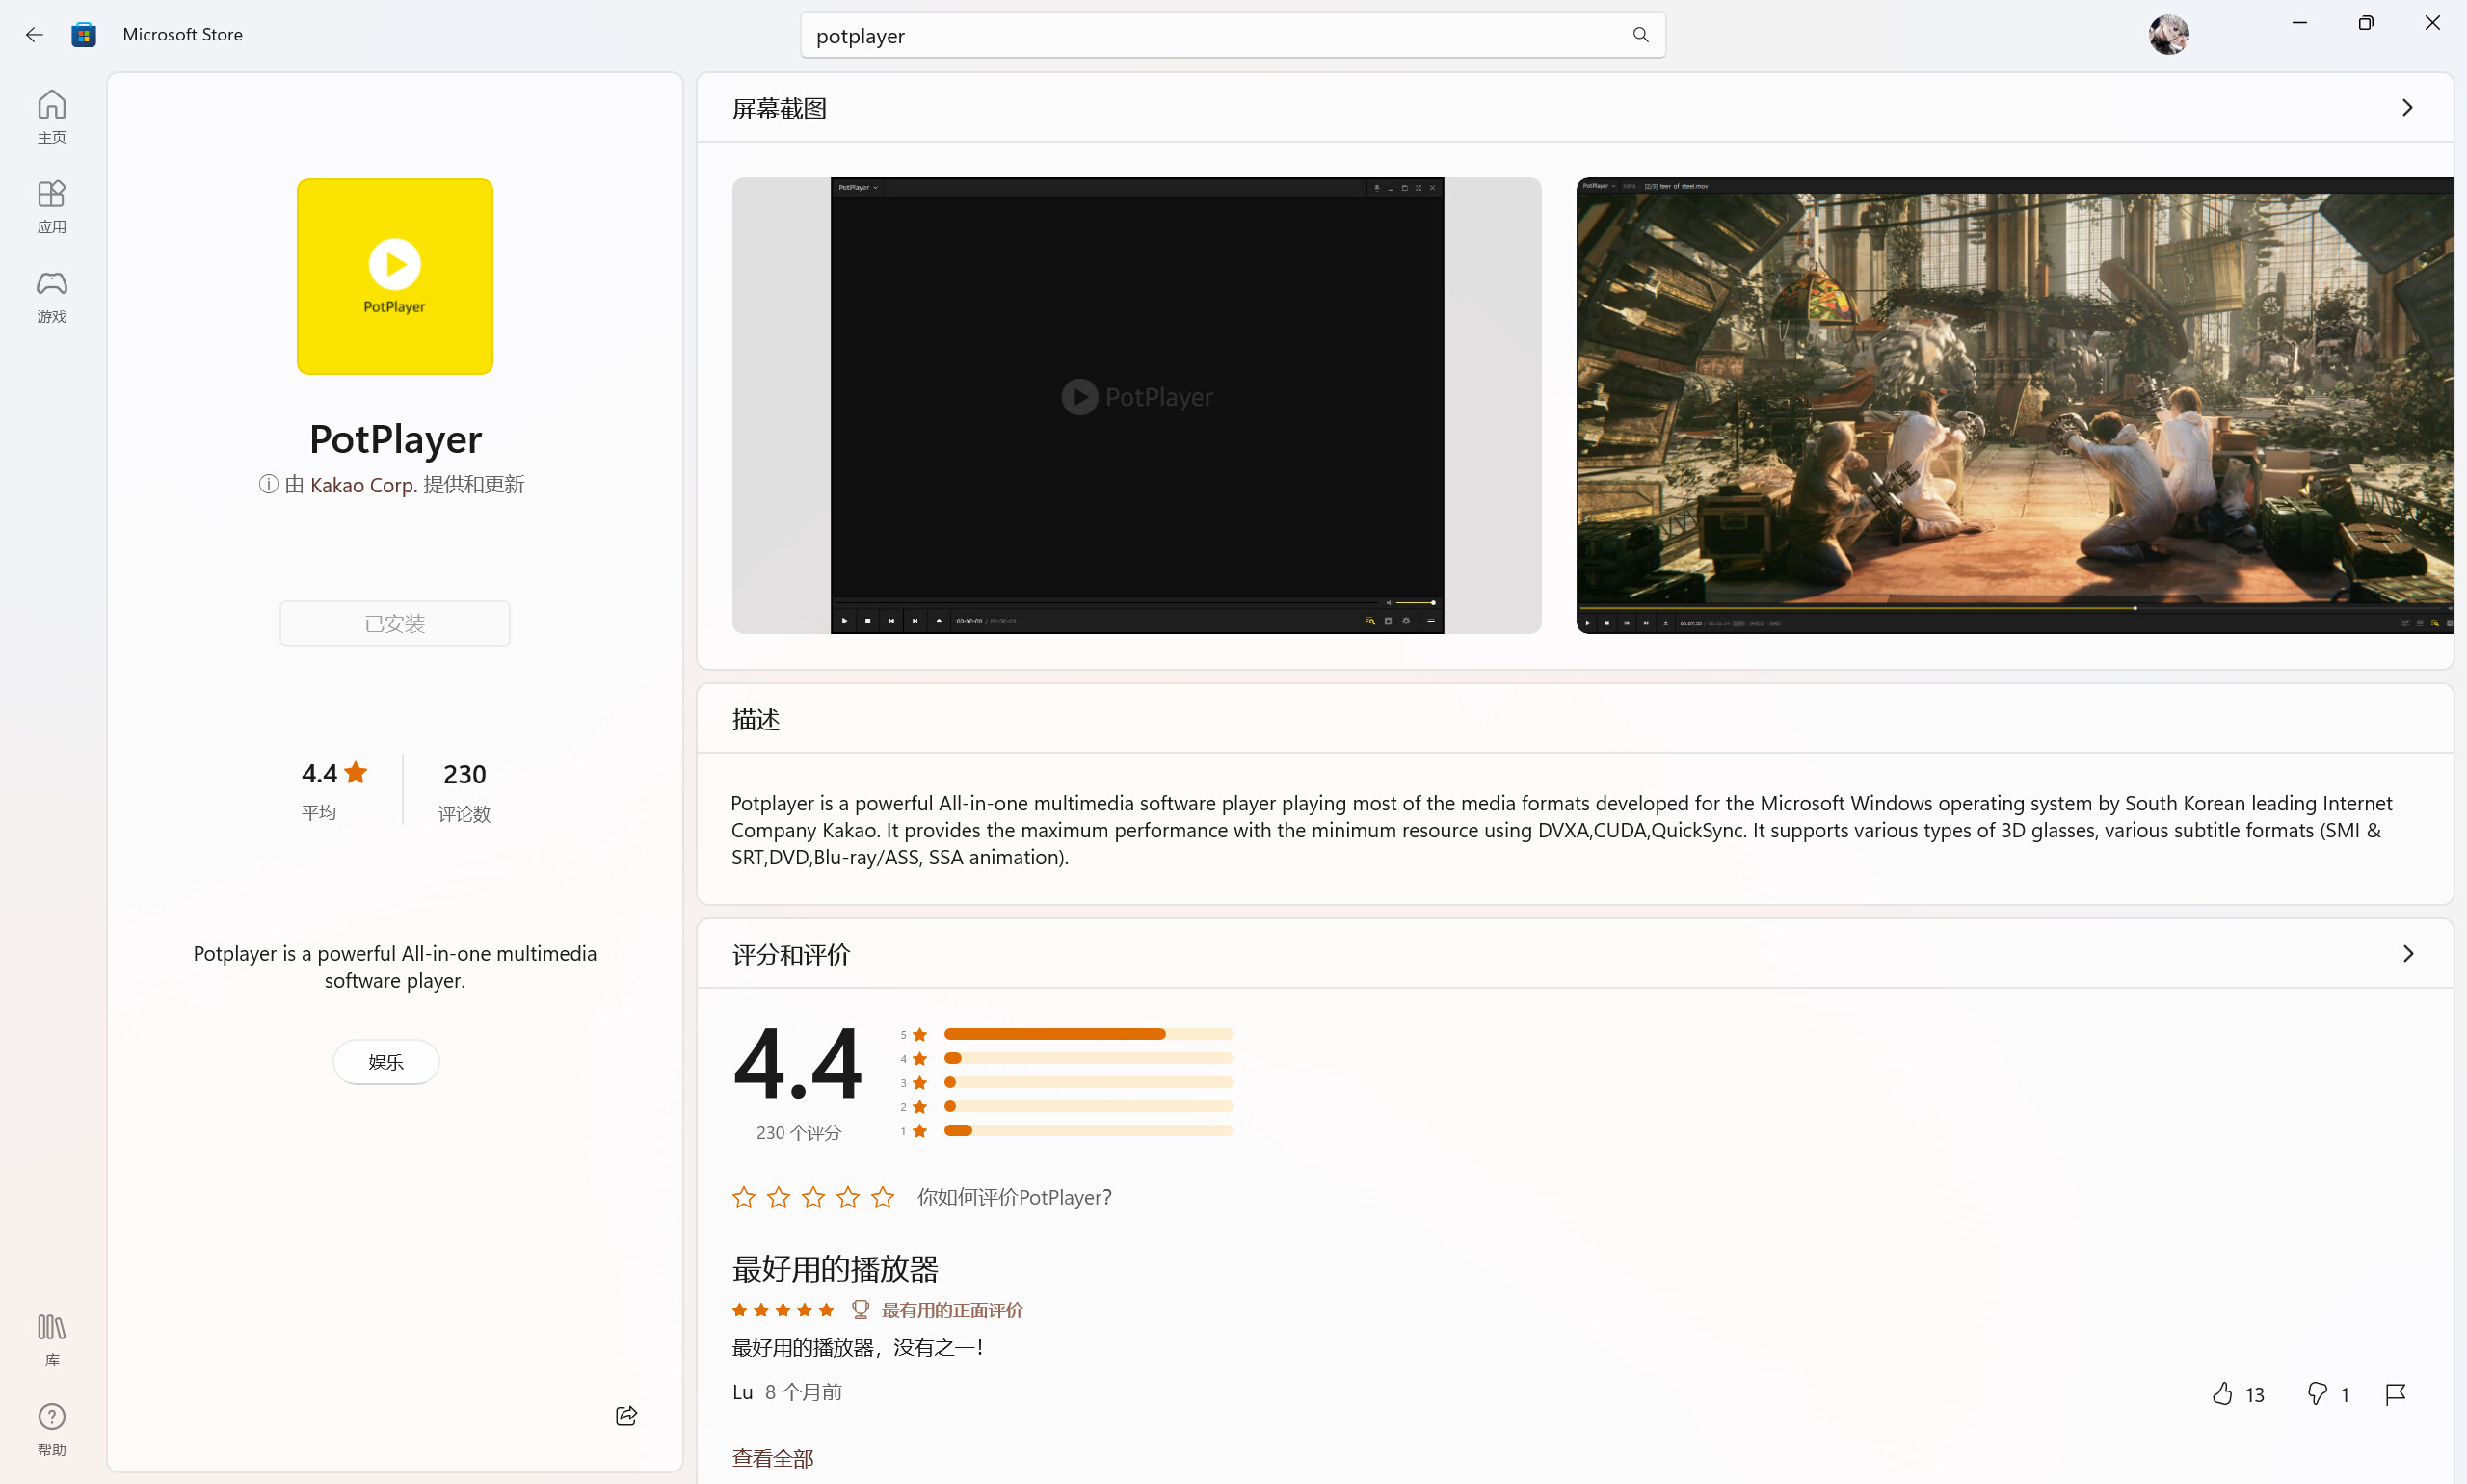
Task: Rate PotPlayer five stars
Action: [x=883, y=1197]
